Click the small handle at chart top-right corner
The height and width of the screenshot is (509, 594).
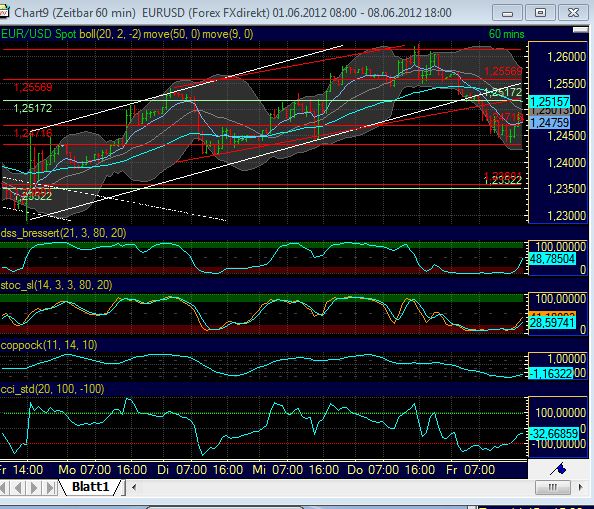point(580,30)
